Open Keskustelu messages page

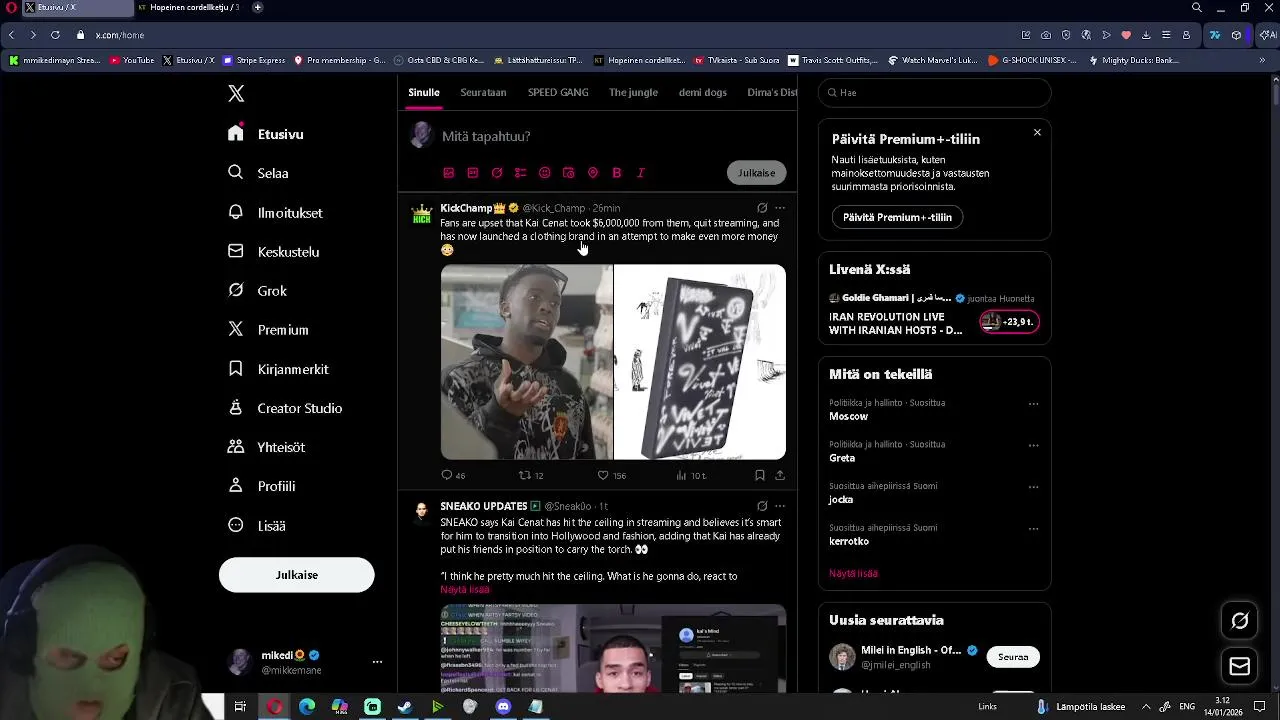[x=273, y=252]
